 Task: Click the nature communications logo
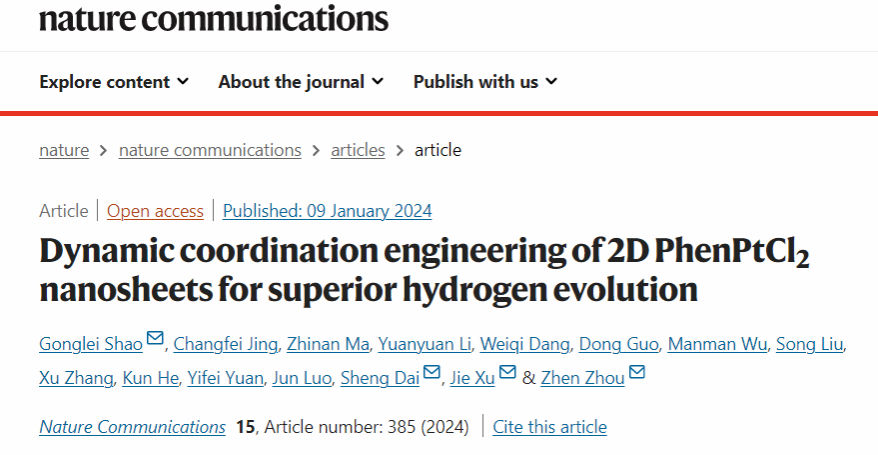click(214, 17)
